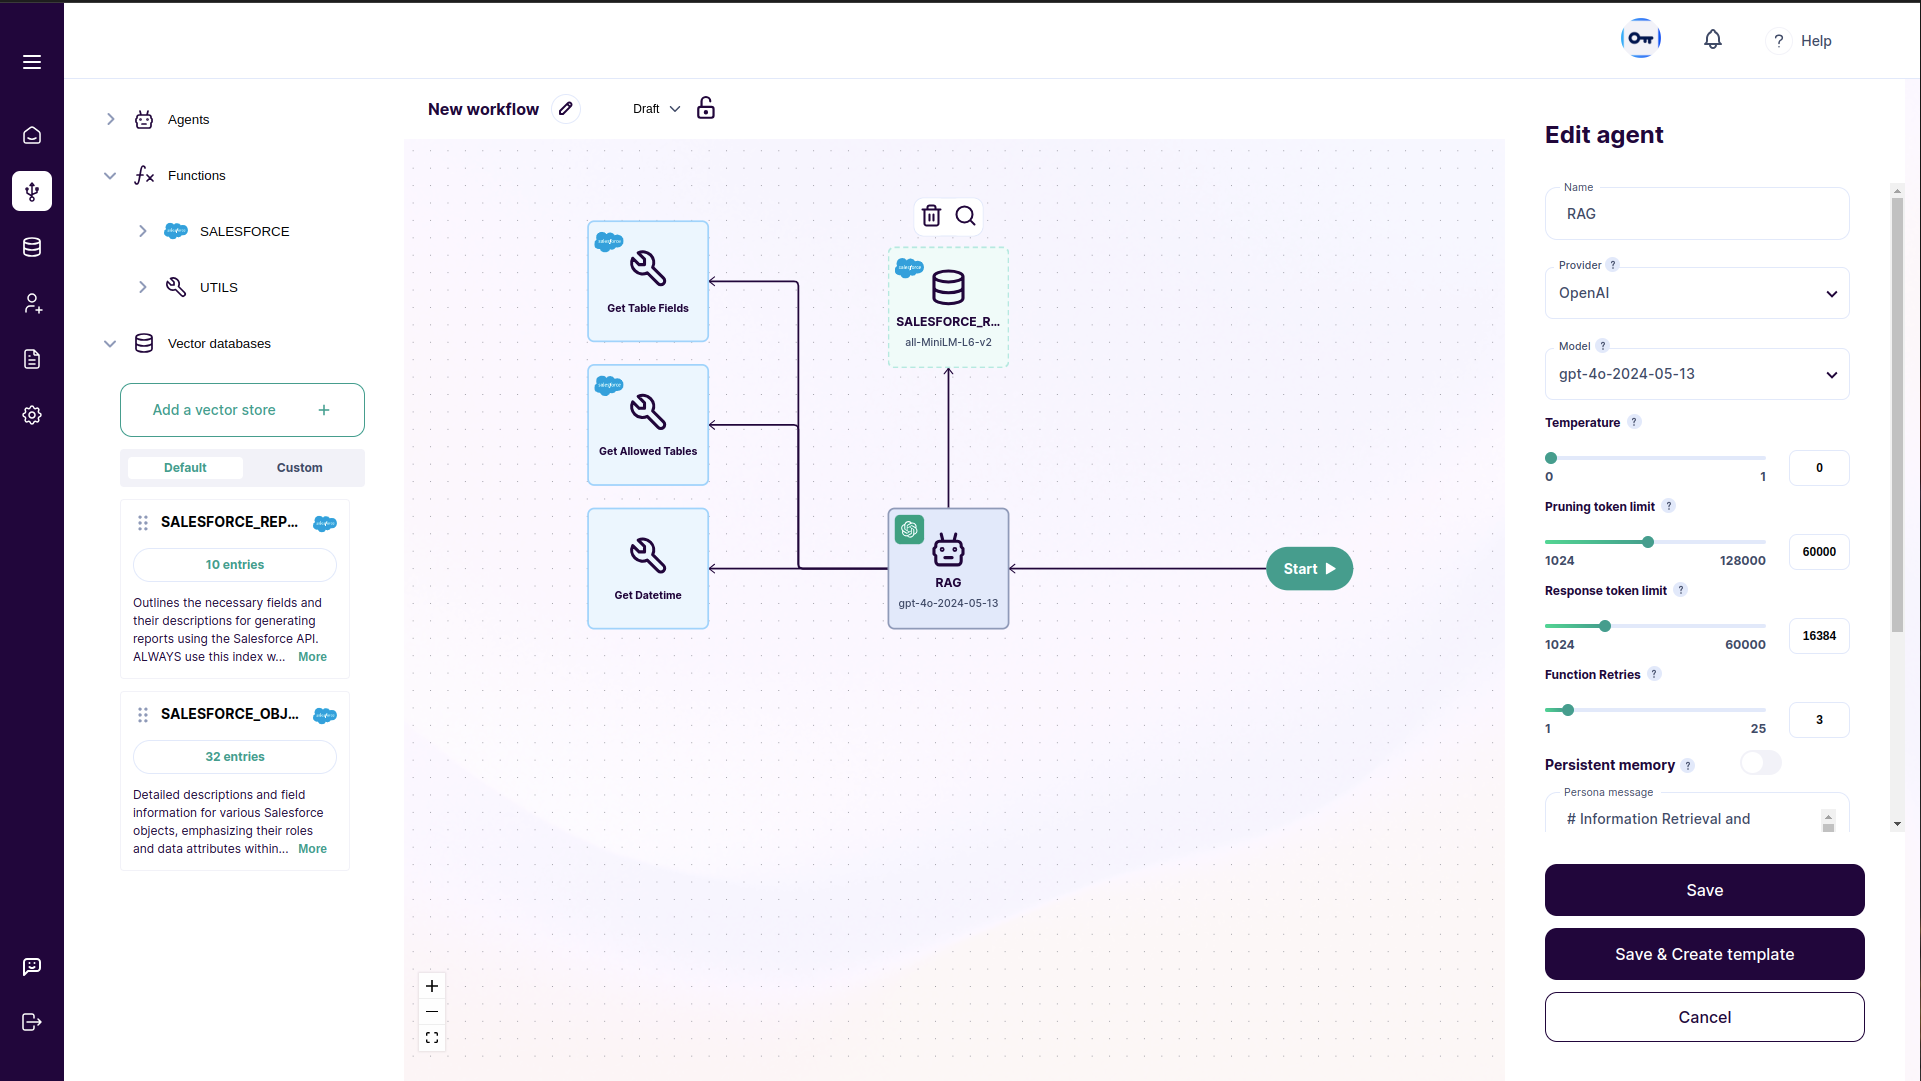Viewport: 1921px width, 1081px height.
Task: Zoom in on canvas with plus
Action: point(432,986)
